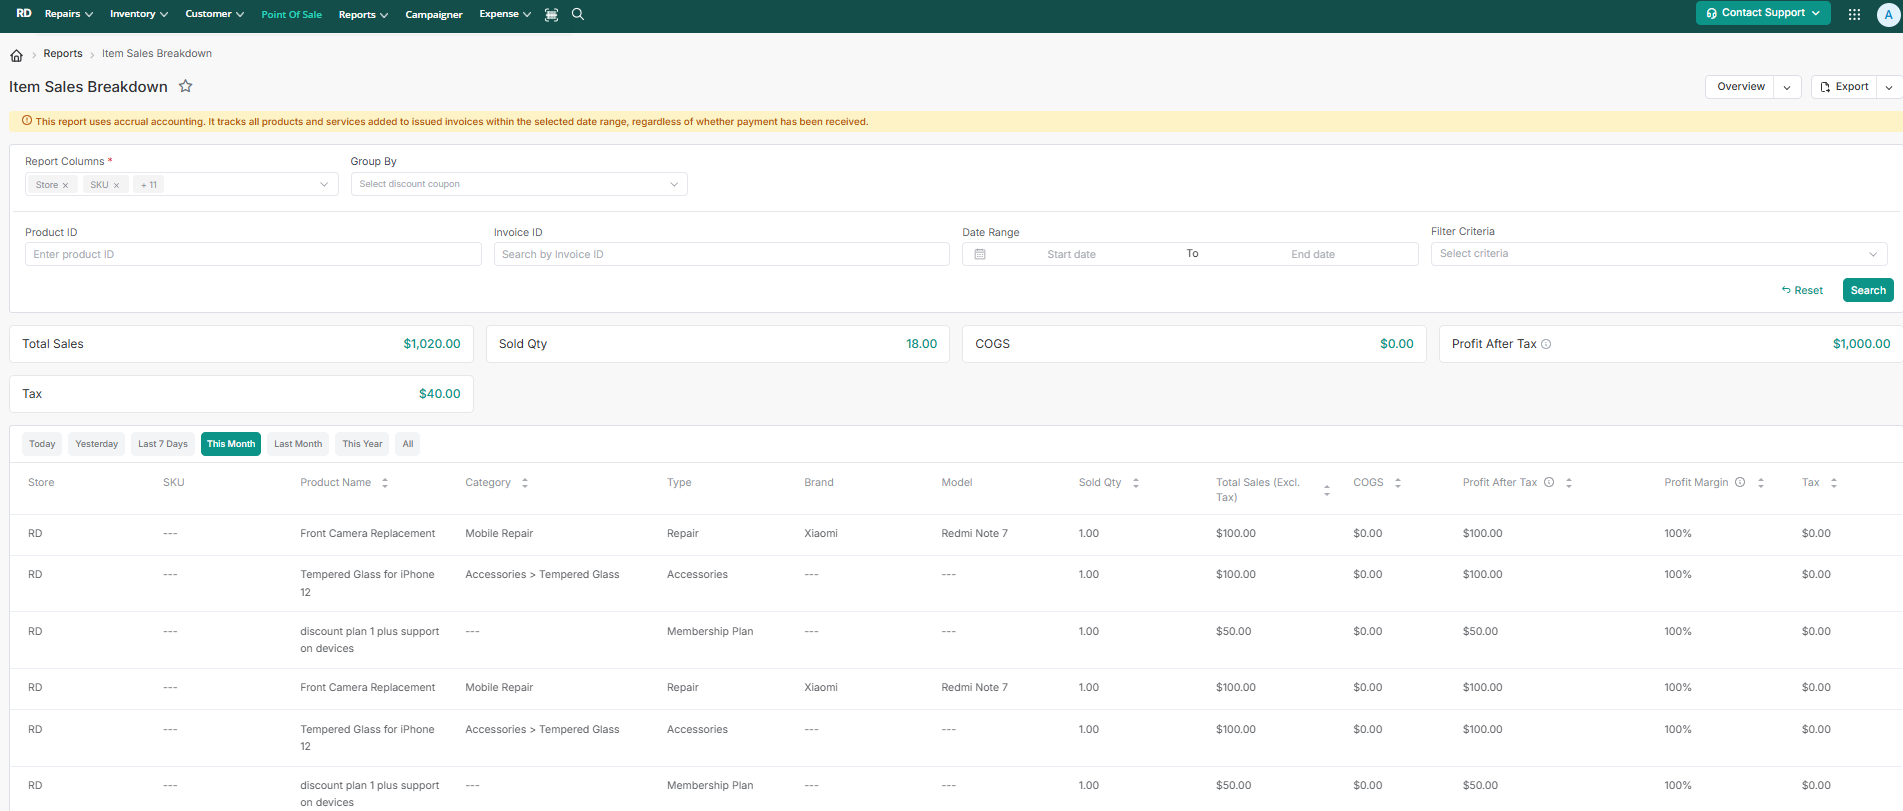Focus the Product ID input field
This screenshot has height=811, width=1903.
[x=253, y=254]
